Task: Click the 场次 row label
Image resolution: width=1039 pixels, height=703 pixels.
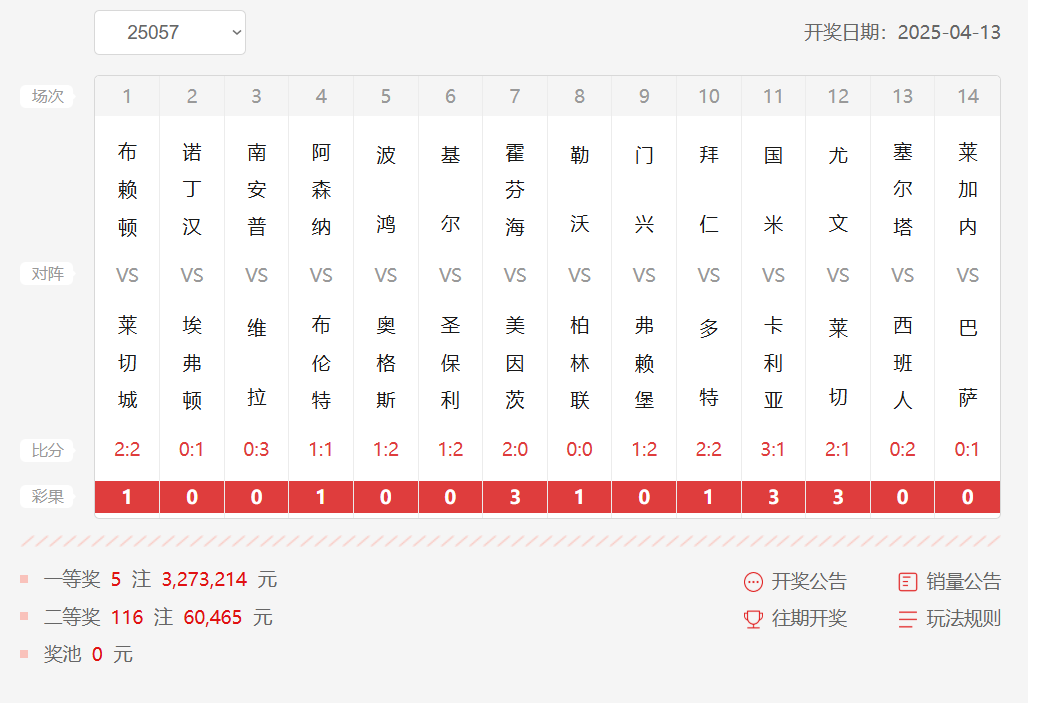Action: (47, 96)
